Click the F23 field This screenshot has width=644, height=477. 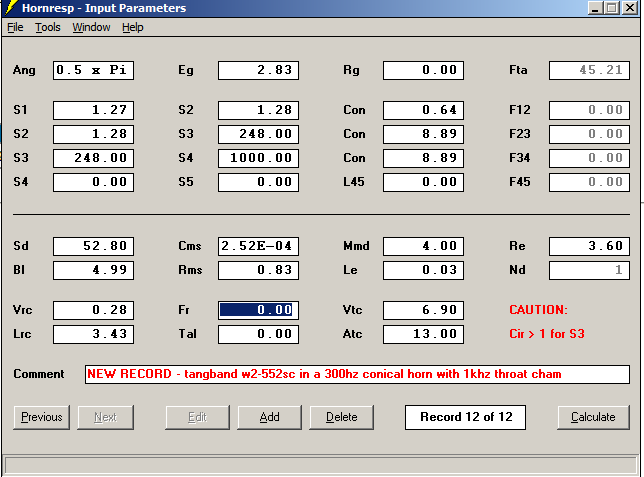[x=589, y=134]
